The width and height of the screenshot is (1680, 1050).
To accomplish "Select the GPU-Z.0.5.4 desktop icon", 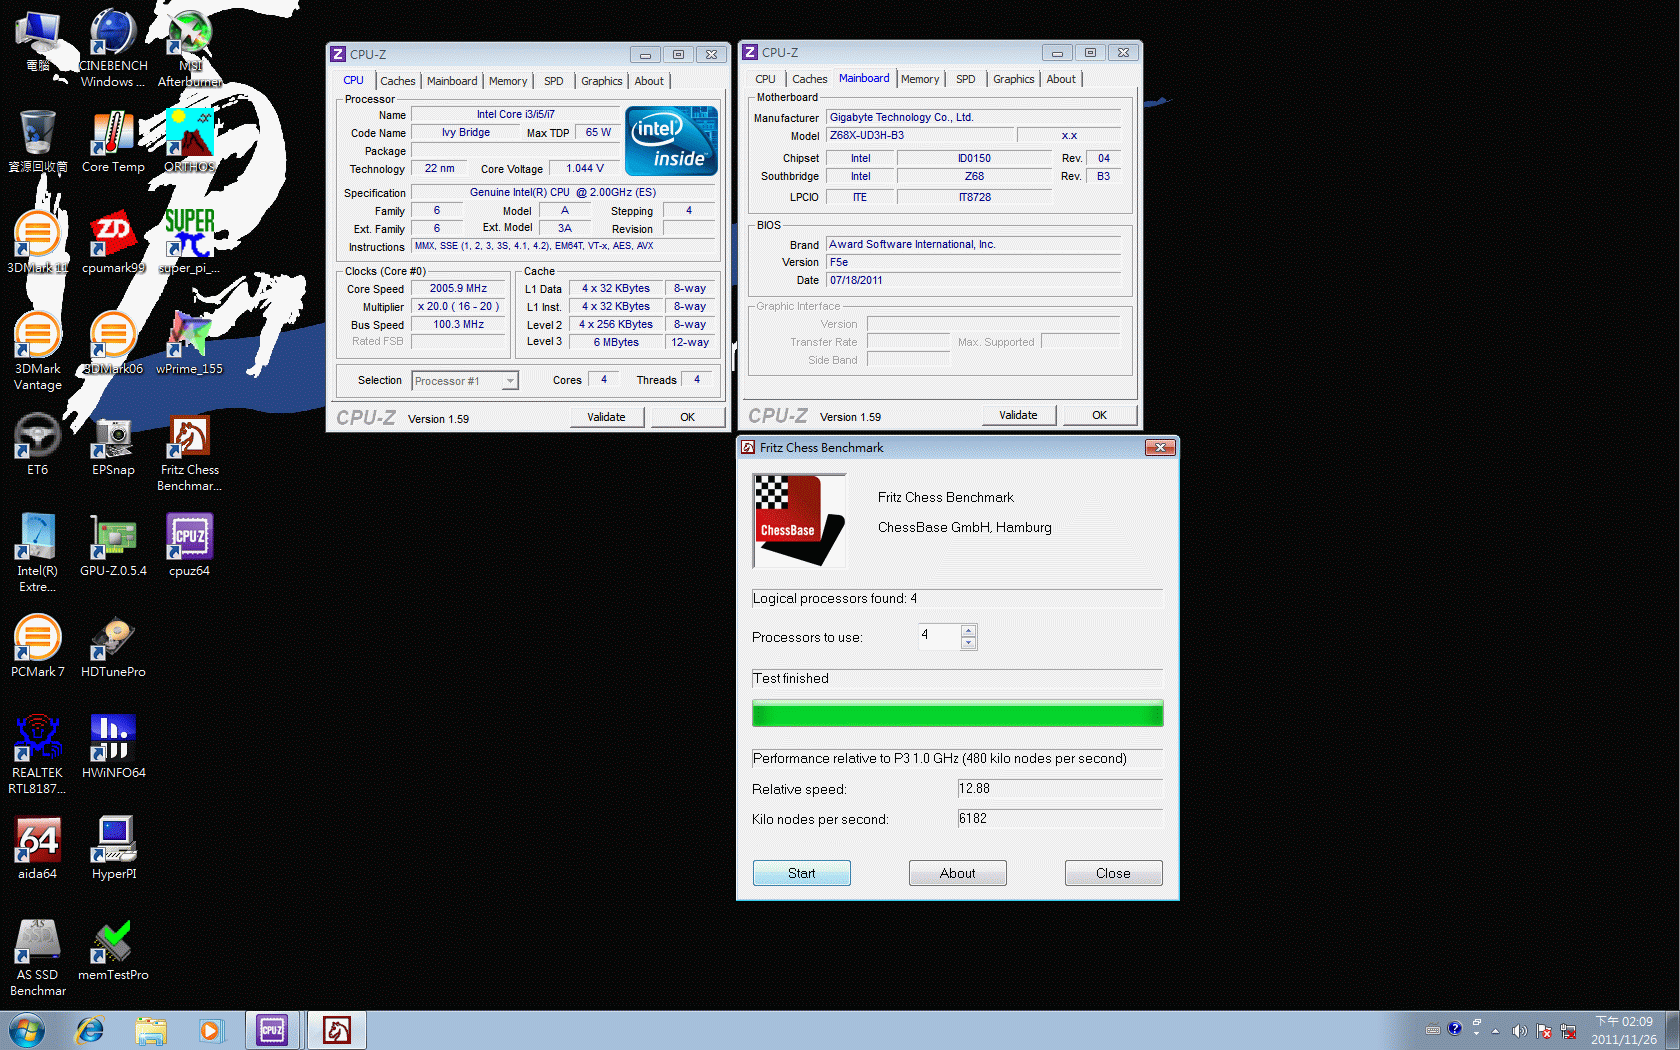I will (x=113, y=546).
